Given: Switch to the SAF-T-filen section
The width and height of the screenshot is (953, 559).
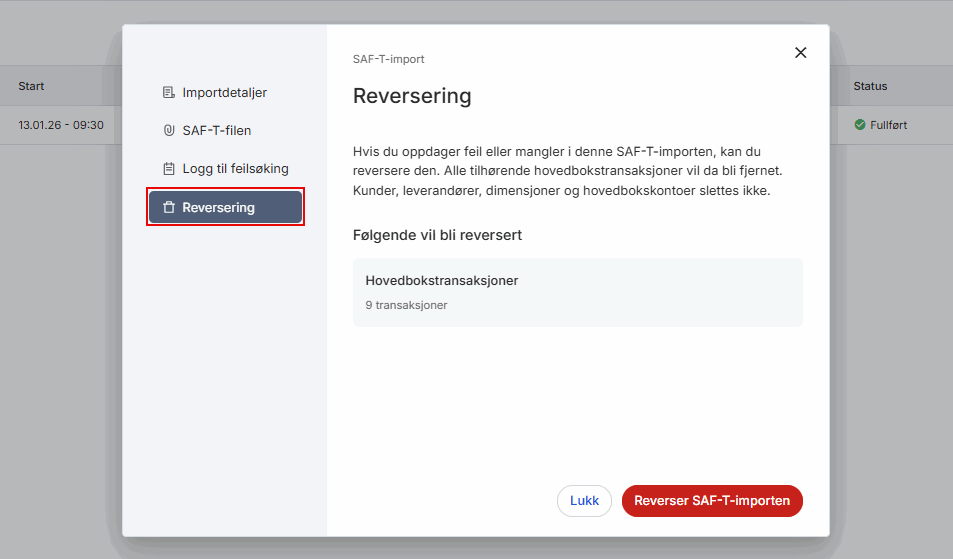Looking at the screenshot, I should coord(216,131).
